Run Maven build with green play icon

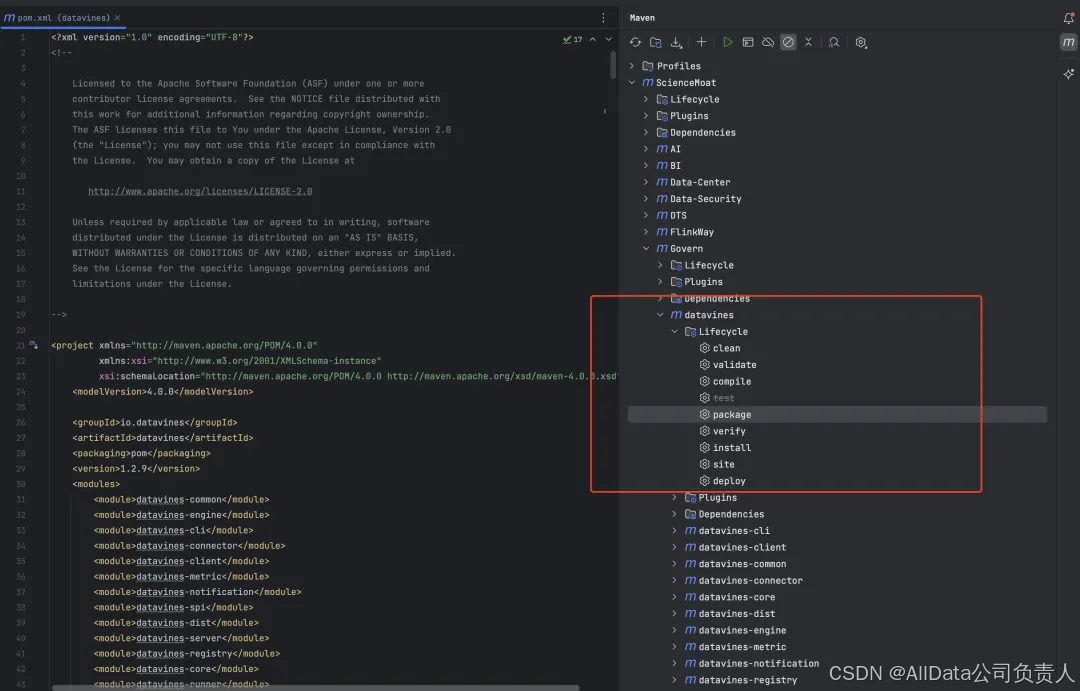(727, 43)
